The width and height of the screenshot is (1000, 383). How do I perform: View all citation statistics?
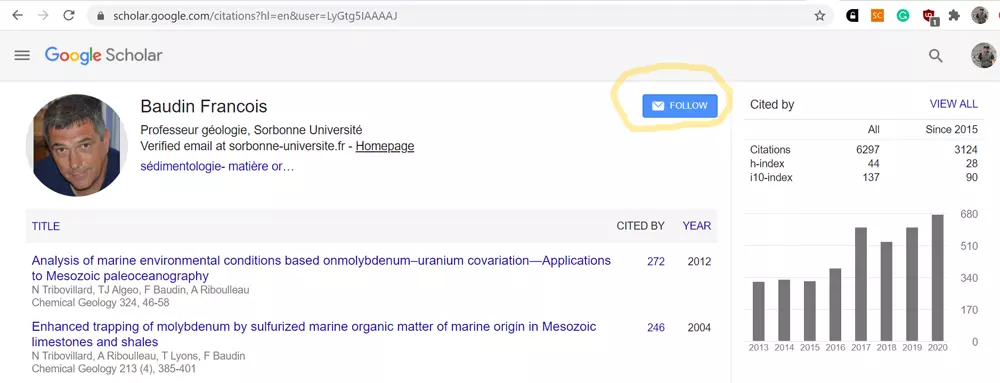click(x=953, y=105)
